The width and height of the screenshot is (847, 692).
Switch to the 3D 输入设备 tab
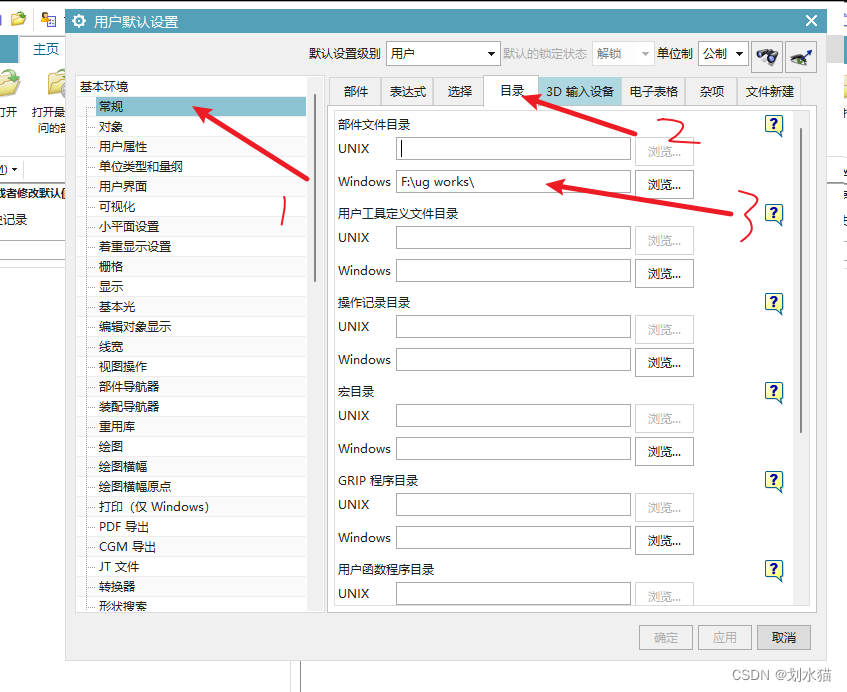(x=580, y=91)
